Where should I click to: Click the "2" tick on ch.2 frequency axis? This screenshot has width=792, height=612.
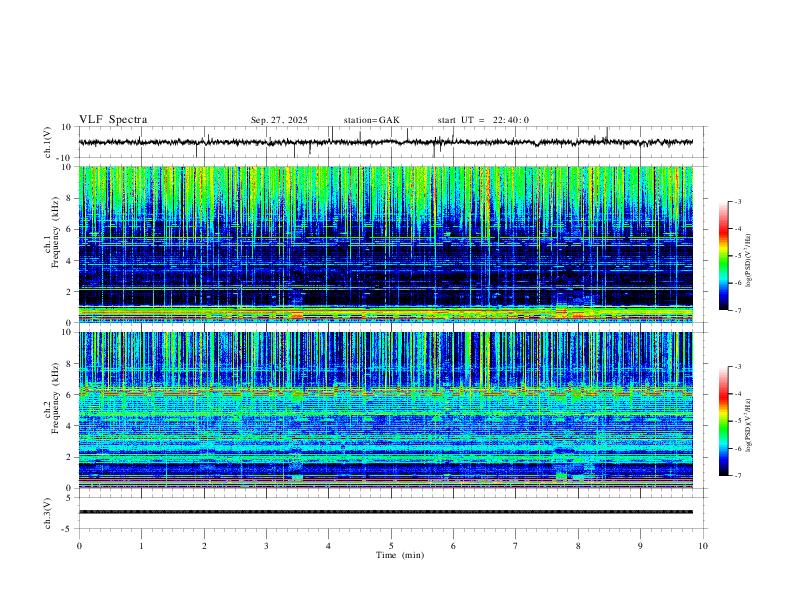[68, 457]
